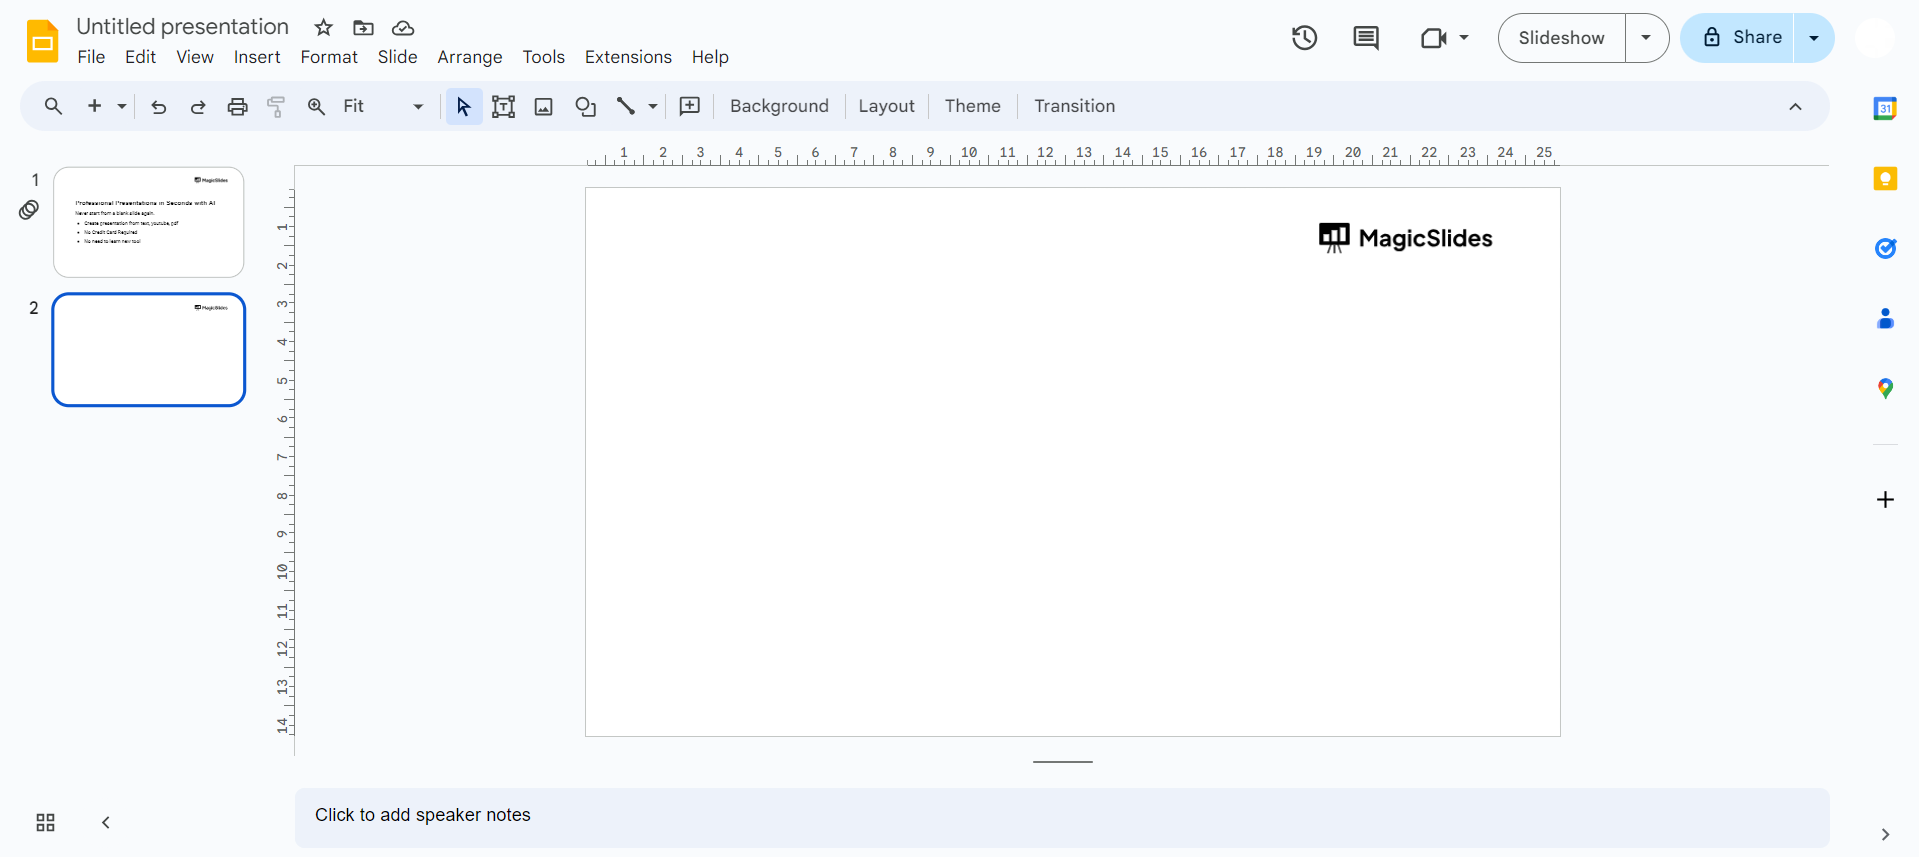The height and width of the screenshot is (857, 1919).
Task: Star the Untitled presentation
Action: 323,28
